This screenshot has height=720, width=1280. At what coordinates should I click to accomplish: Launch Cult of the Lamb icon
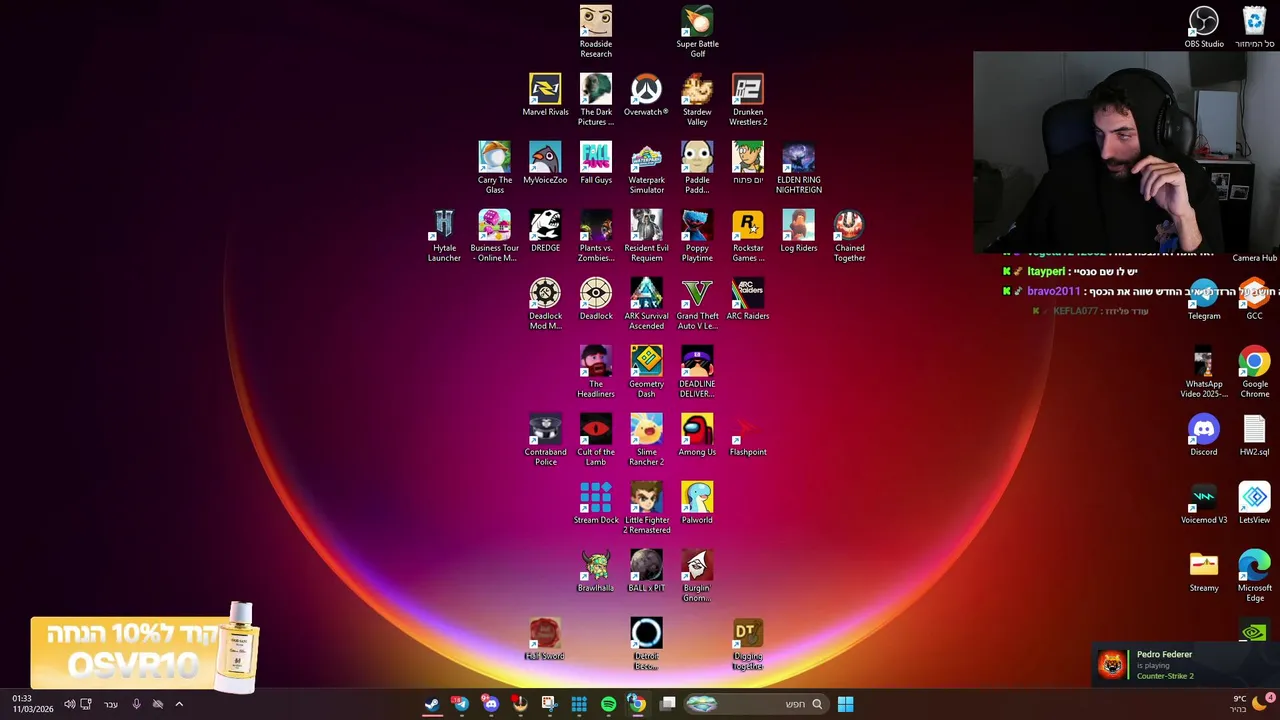click(x=595, y=440)
